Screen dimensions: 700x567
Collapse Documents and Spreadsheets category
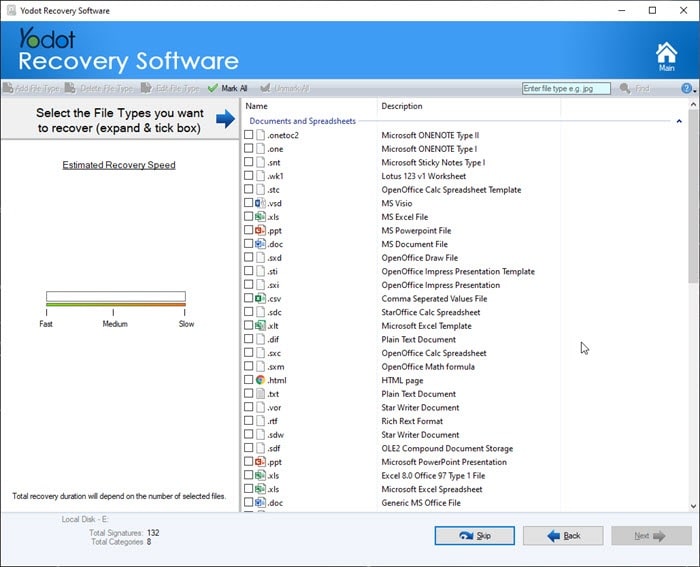(679, 121)
